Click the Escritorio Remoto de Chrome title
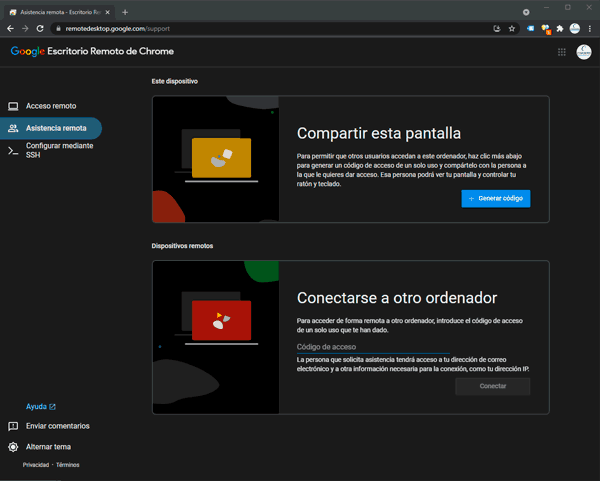600x481 pixels. [x=111, y=51]
